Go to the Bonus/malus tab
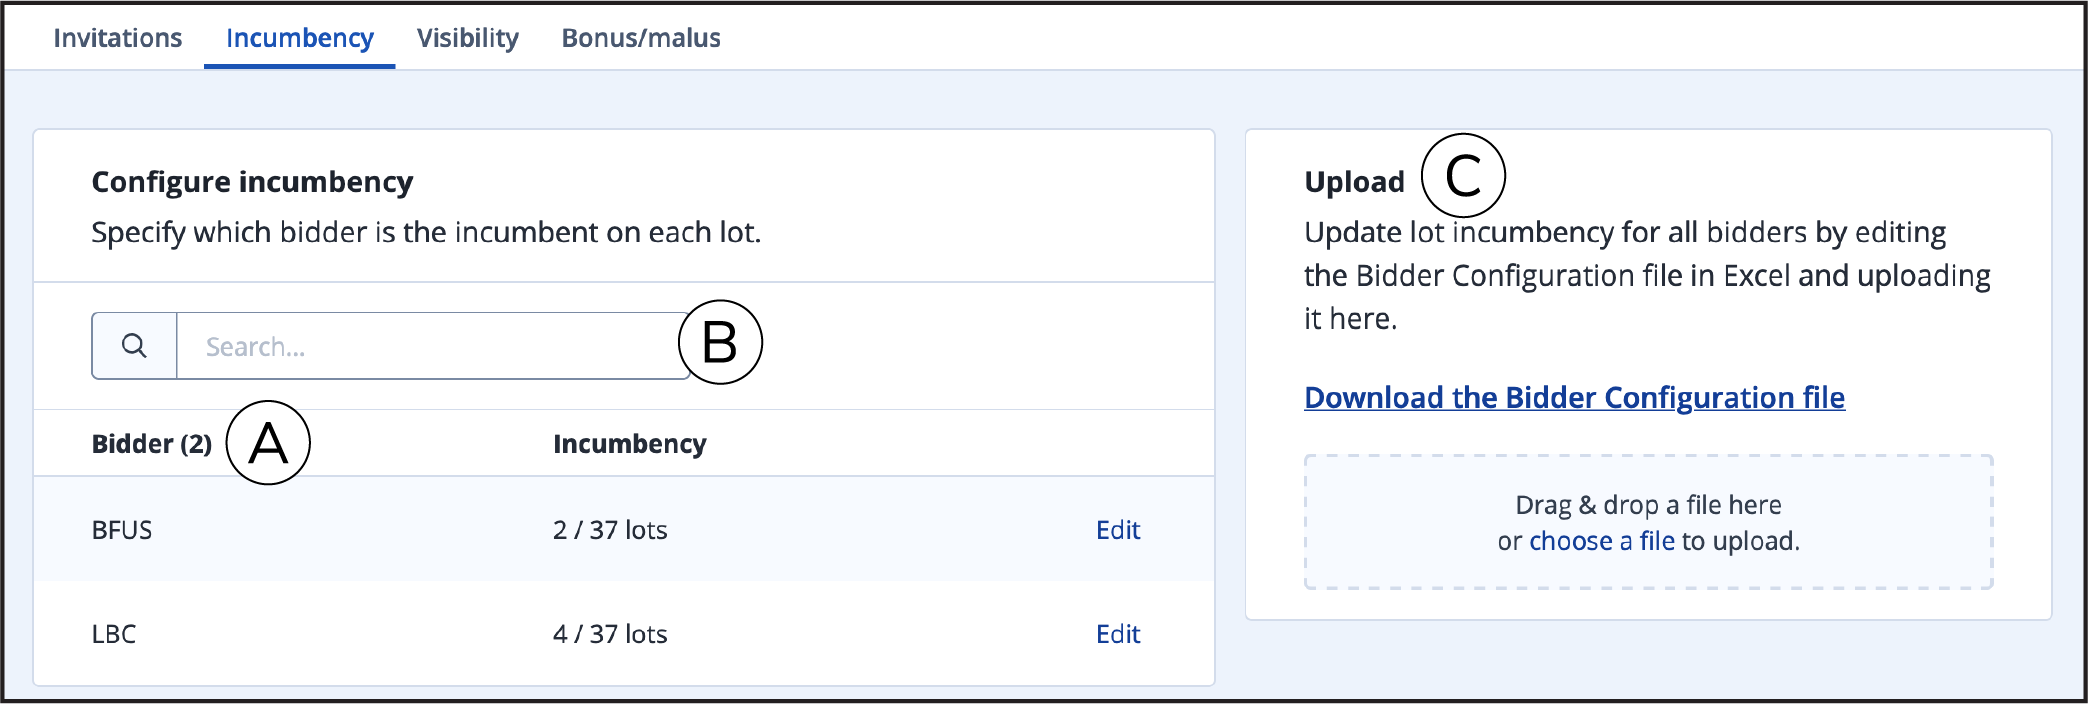 point(641,38)
